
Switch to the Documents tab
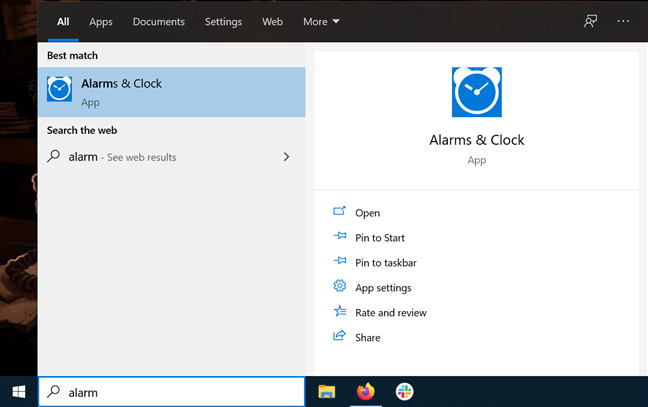[x=159, y=21]
